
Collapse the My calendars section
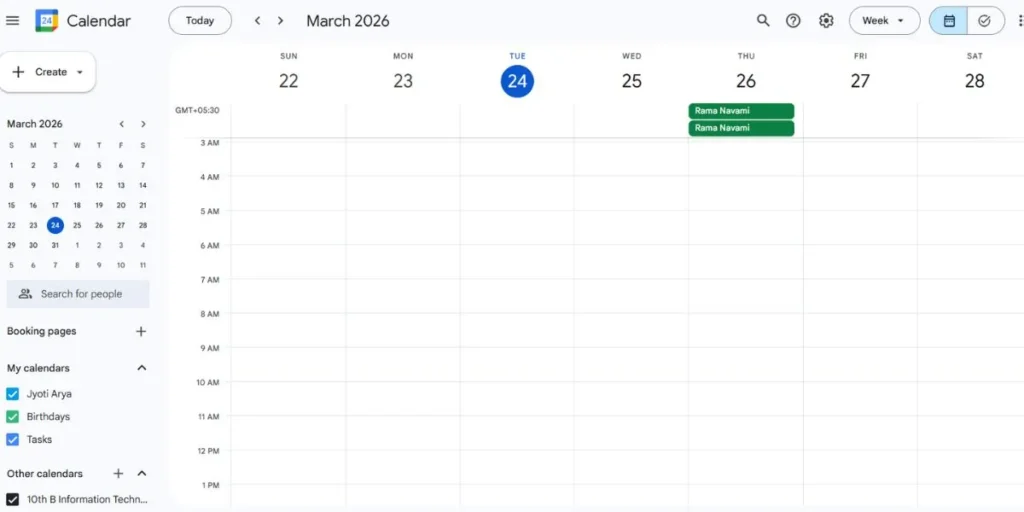(142, 368)
